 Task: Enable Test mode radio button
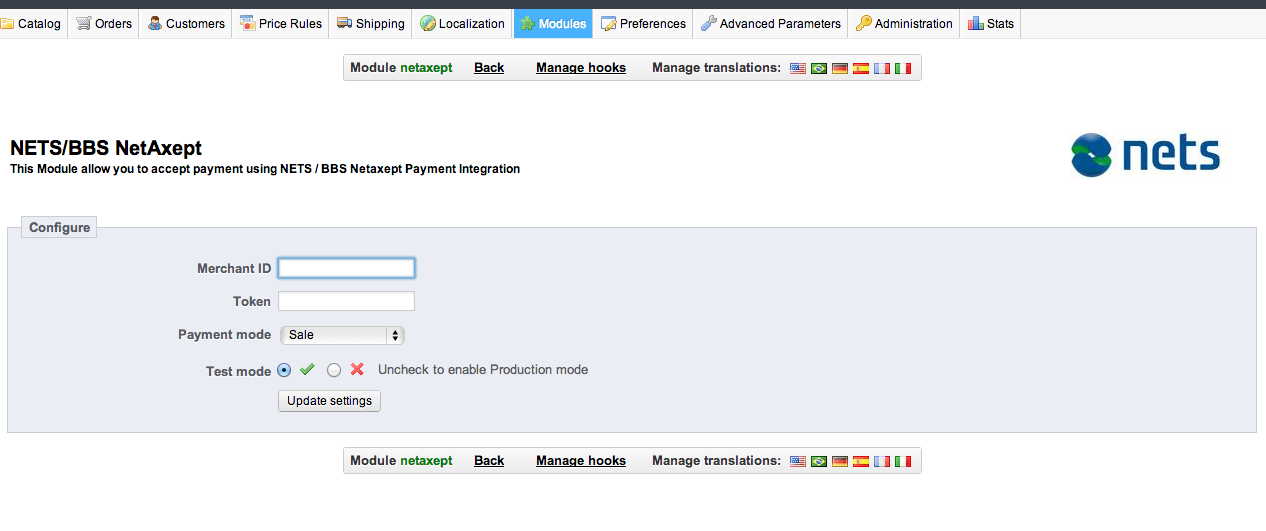click(x=284, y=370)
